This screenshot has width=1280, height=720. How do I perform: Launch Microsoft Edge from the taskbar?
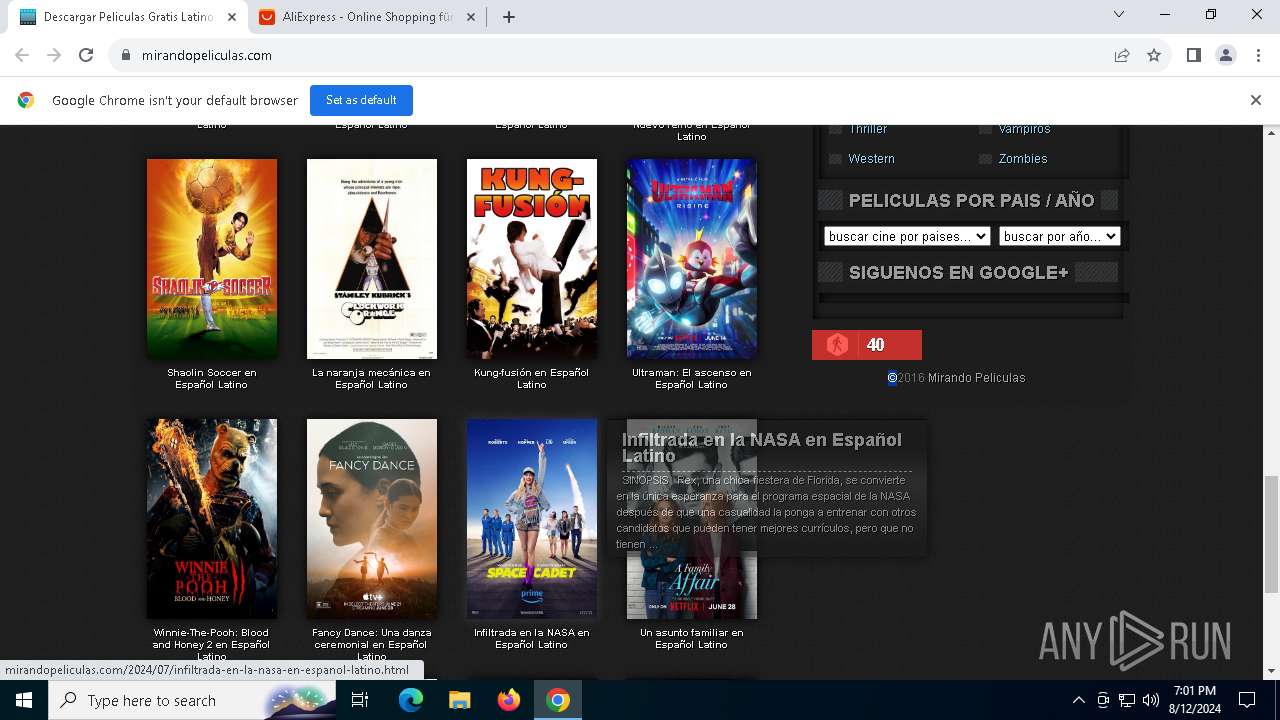(x=411, y=700)
